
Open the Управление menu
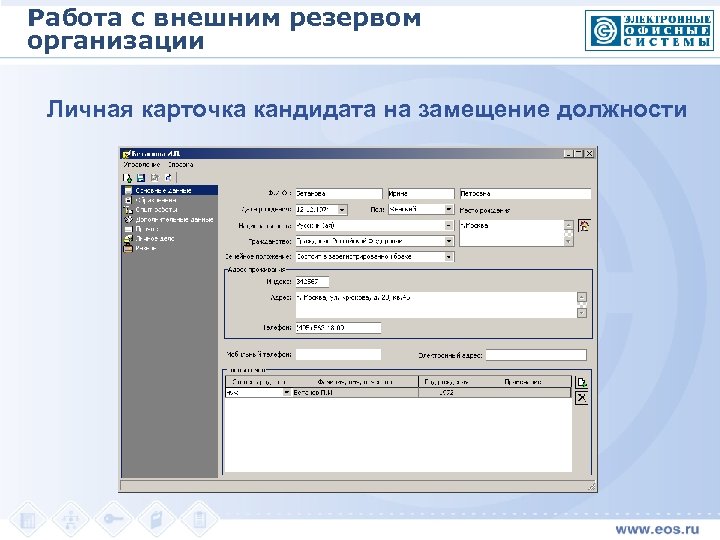point(141,164)
